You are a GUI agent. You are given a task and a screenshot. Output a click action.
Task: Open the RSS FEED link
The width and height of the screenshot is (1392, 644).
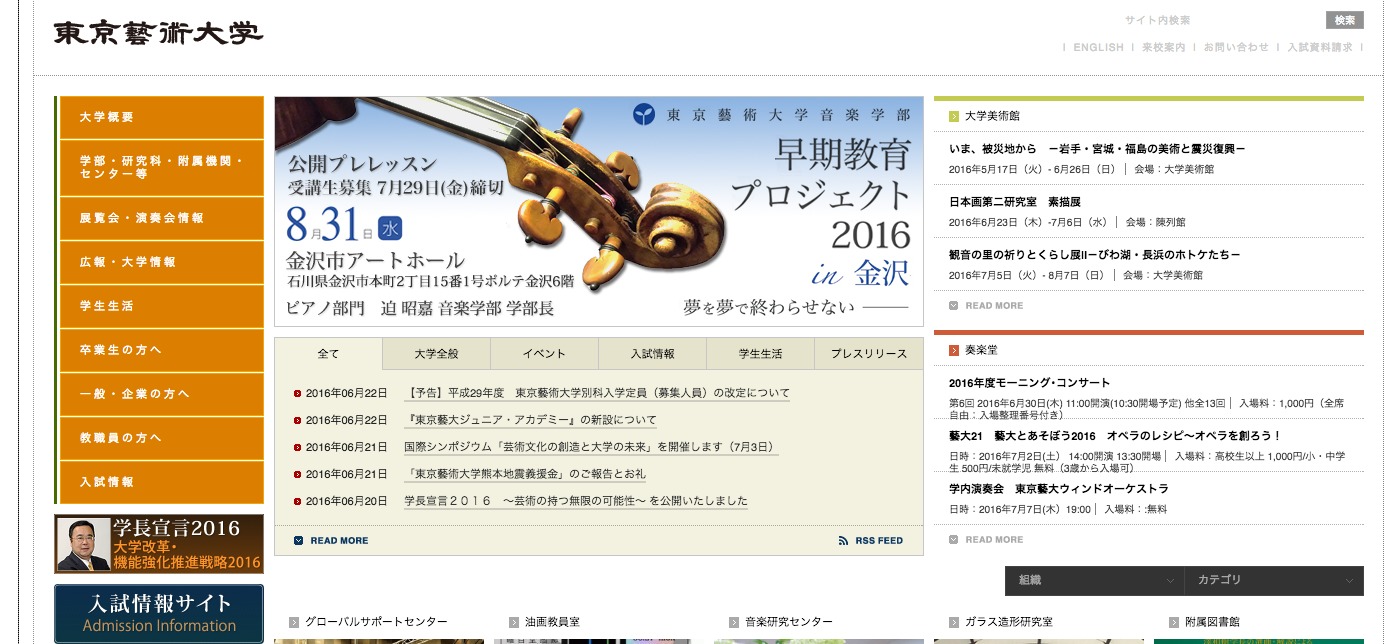(879, 541)
